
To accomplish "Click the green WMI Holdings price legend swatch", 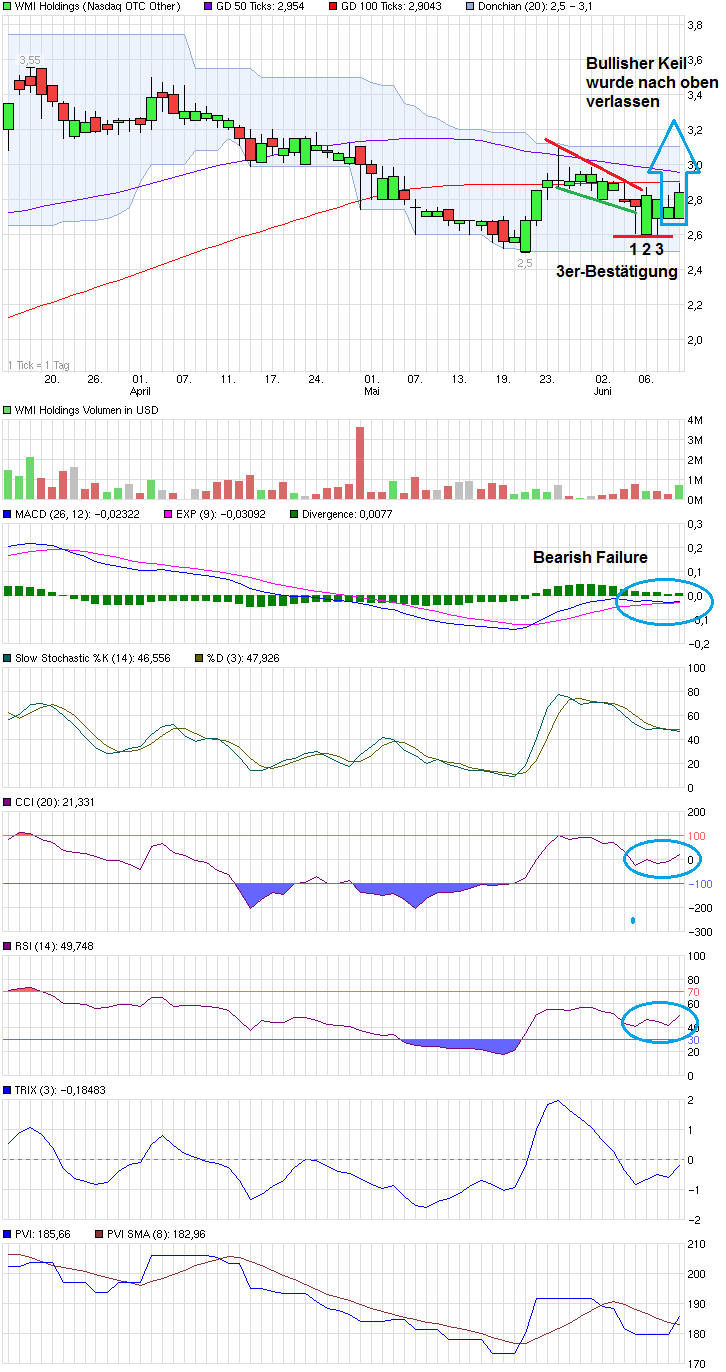I will (x=8, y=7).
